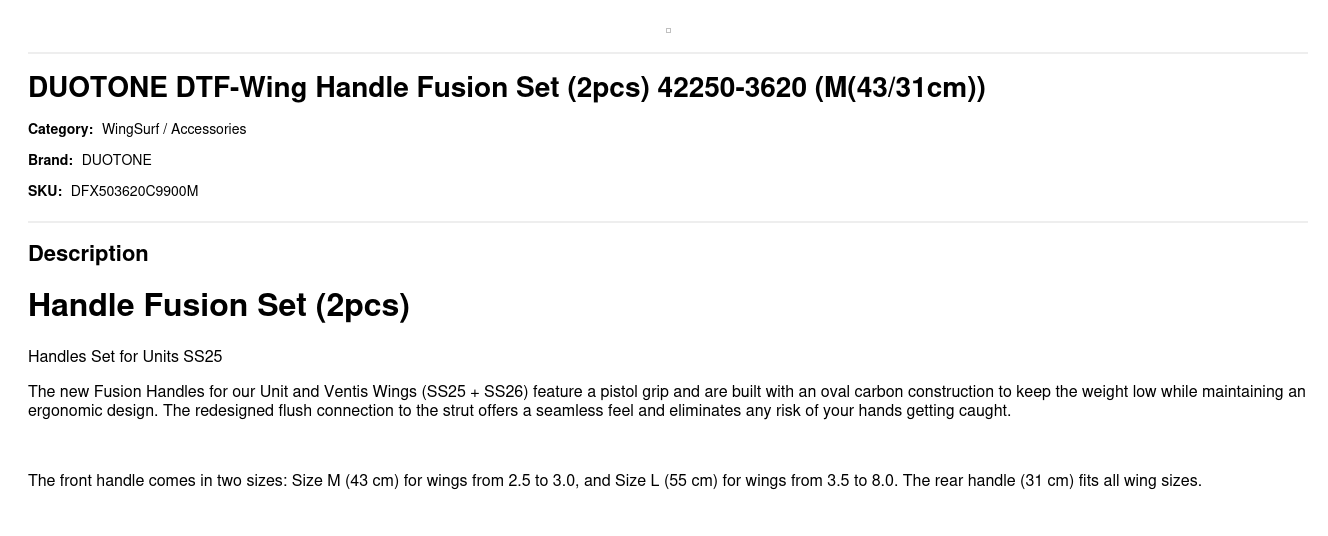Click the text "Size M (43 cm)"

point(345,481)
